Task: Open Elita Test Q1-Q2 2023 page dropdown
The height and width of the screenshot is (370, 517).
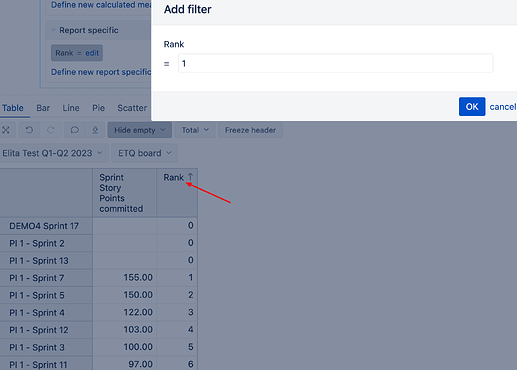Action: click(x=53, y=153)
